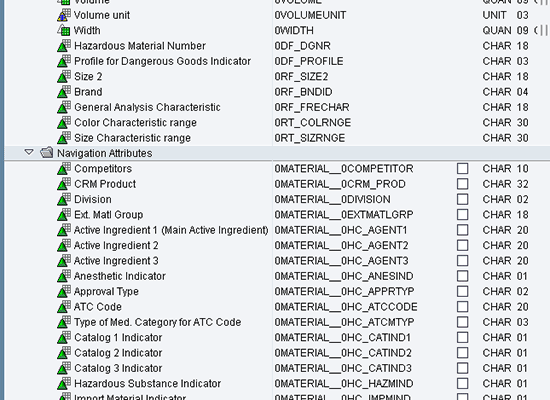This screenshot has height=400, width=550.
Task: Enable the checkbox for 0MATERIAL__0COMPETITOR
Action: [463, 169]
